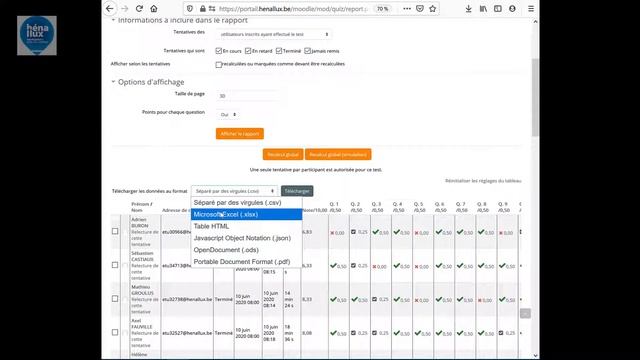This screenshot has height=360, width=640.
Task: Click Axel FAUVILLE's Q. 9 partial-credit icon
Action: [501, 333]
